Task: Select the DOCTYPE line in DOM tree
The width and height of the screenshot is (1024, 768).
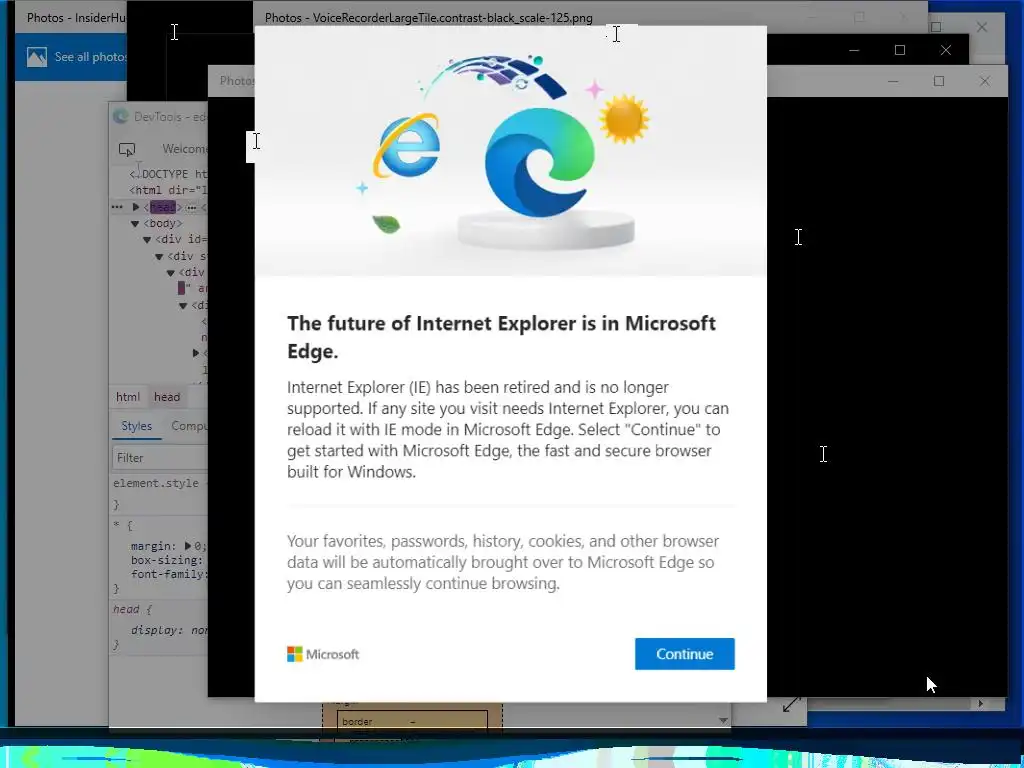Action: 168,174
